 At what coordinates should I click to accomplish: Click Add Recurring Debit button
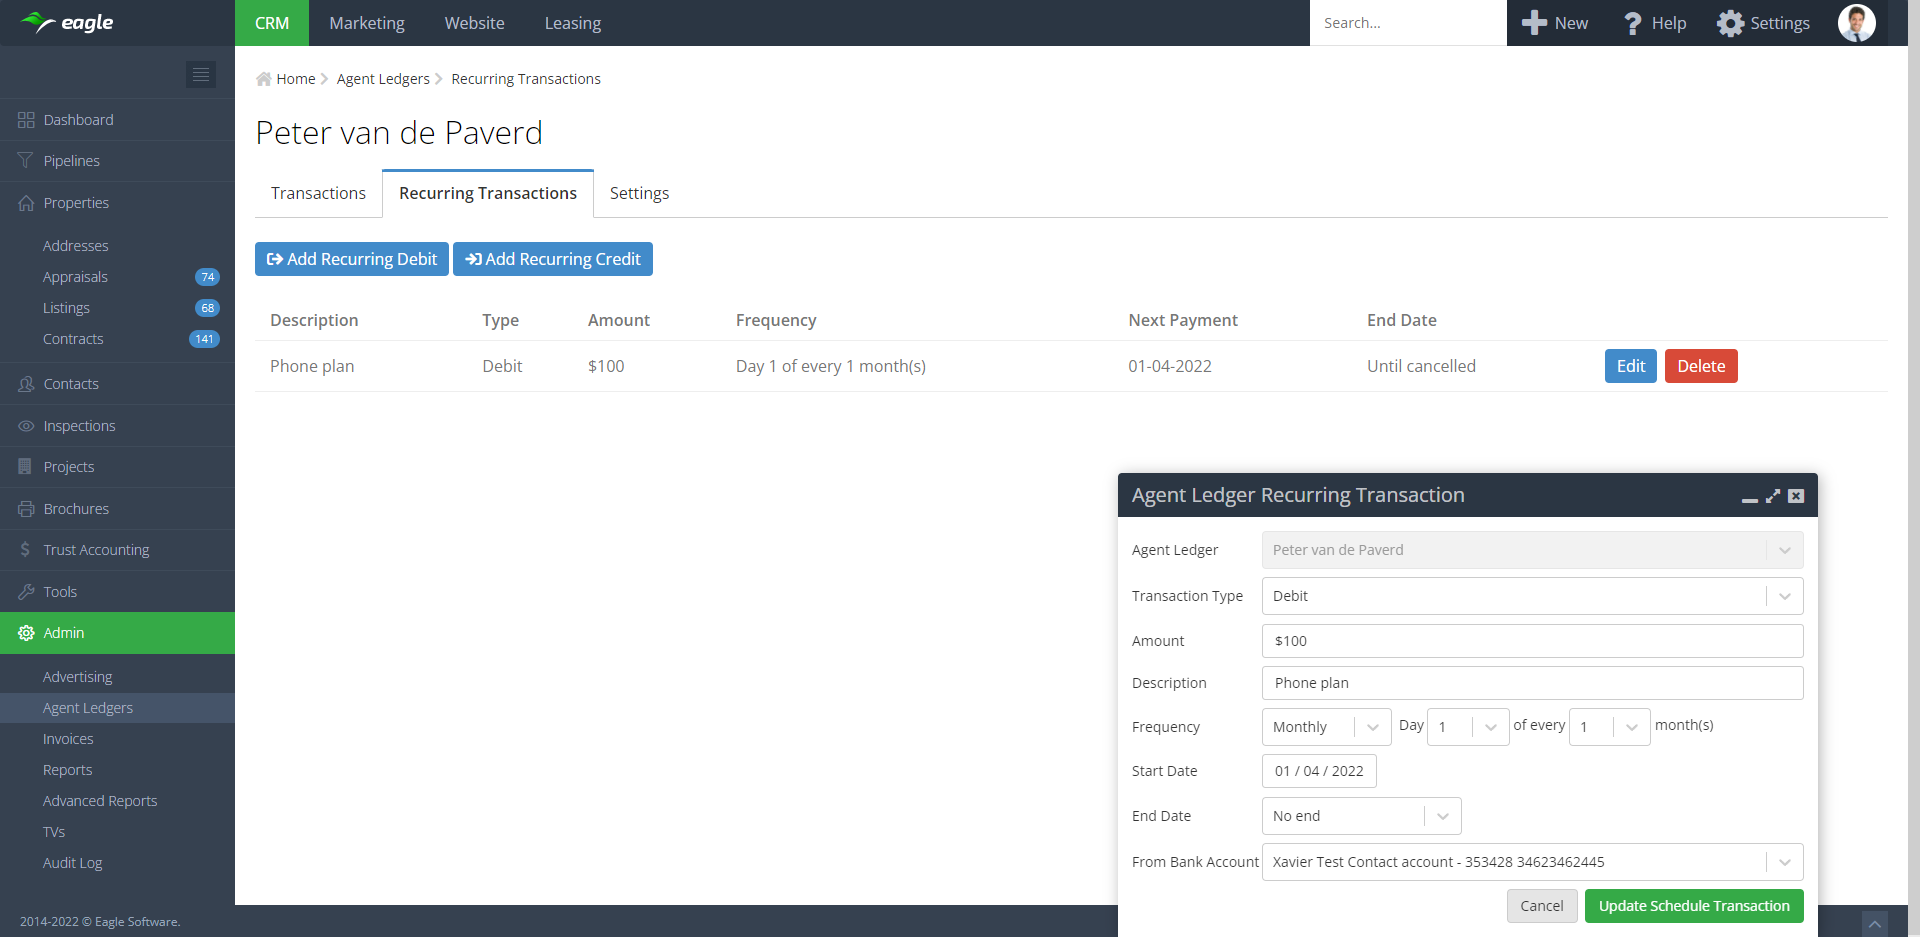point(352,259)
